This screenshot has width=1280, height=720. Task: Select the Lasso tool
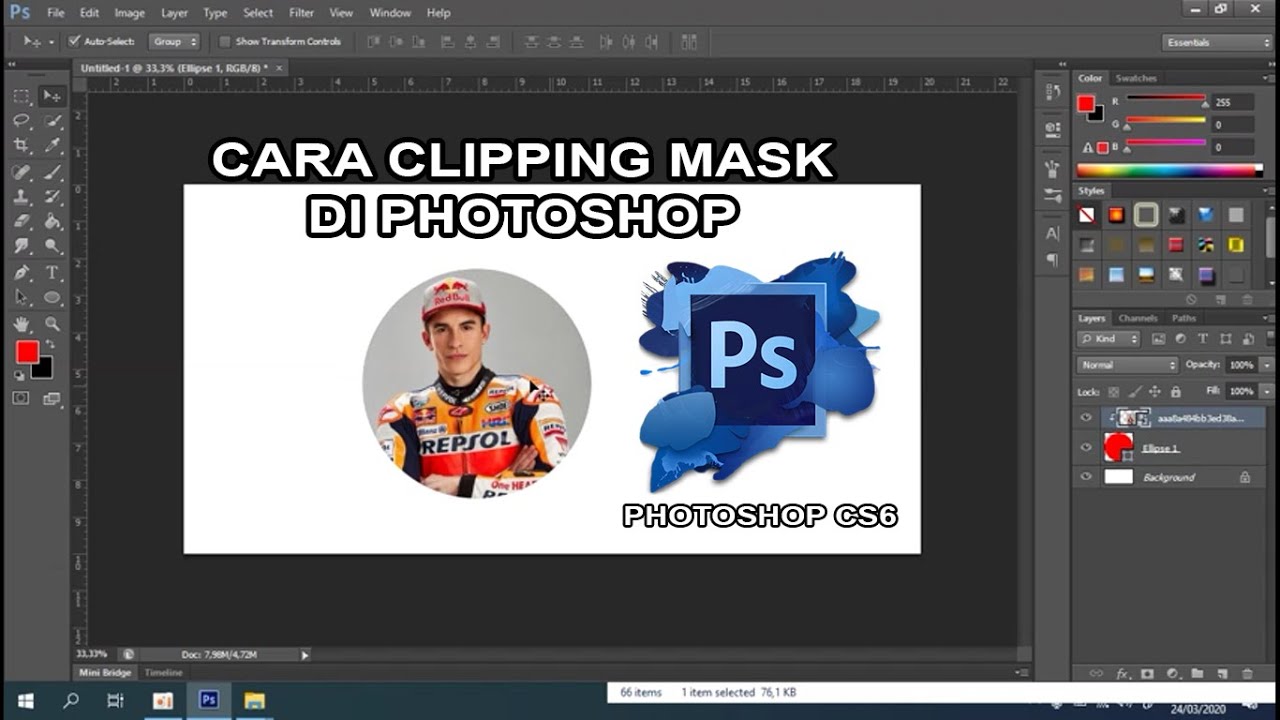click(x=21, y=121)
